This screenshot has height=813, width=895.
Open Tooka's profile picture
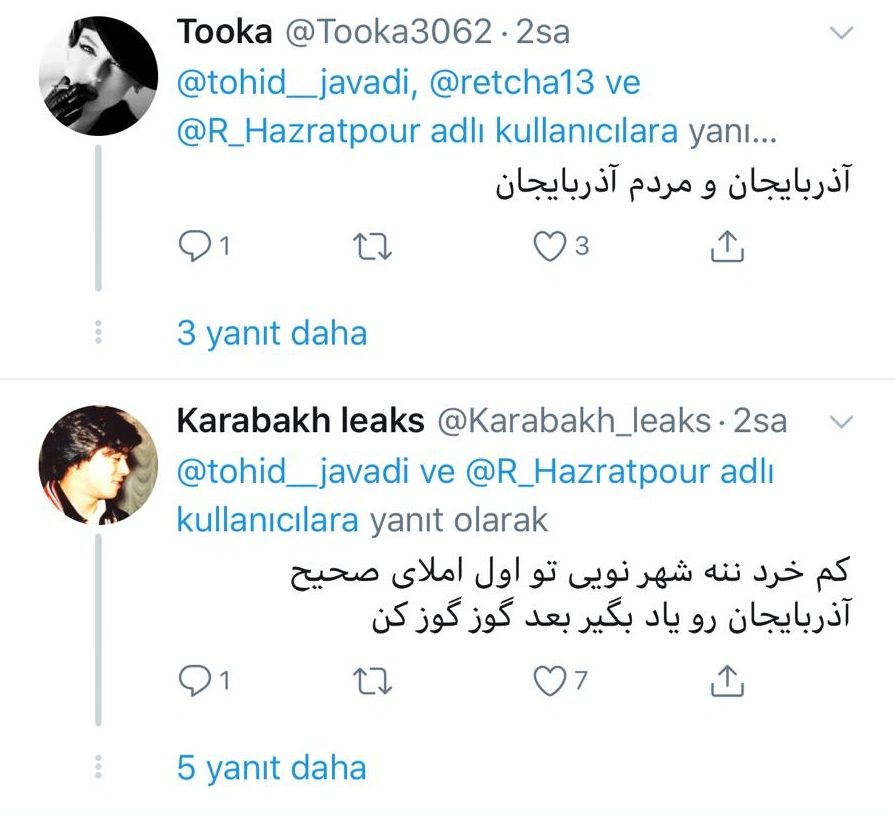pyautogui.click(x=98, y=76)
